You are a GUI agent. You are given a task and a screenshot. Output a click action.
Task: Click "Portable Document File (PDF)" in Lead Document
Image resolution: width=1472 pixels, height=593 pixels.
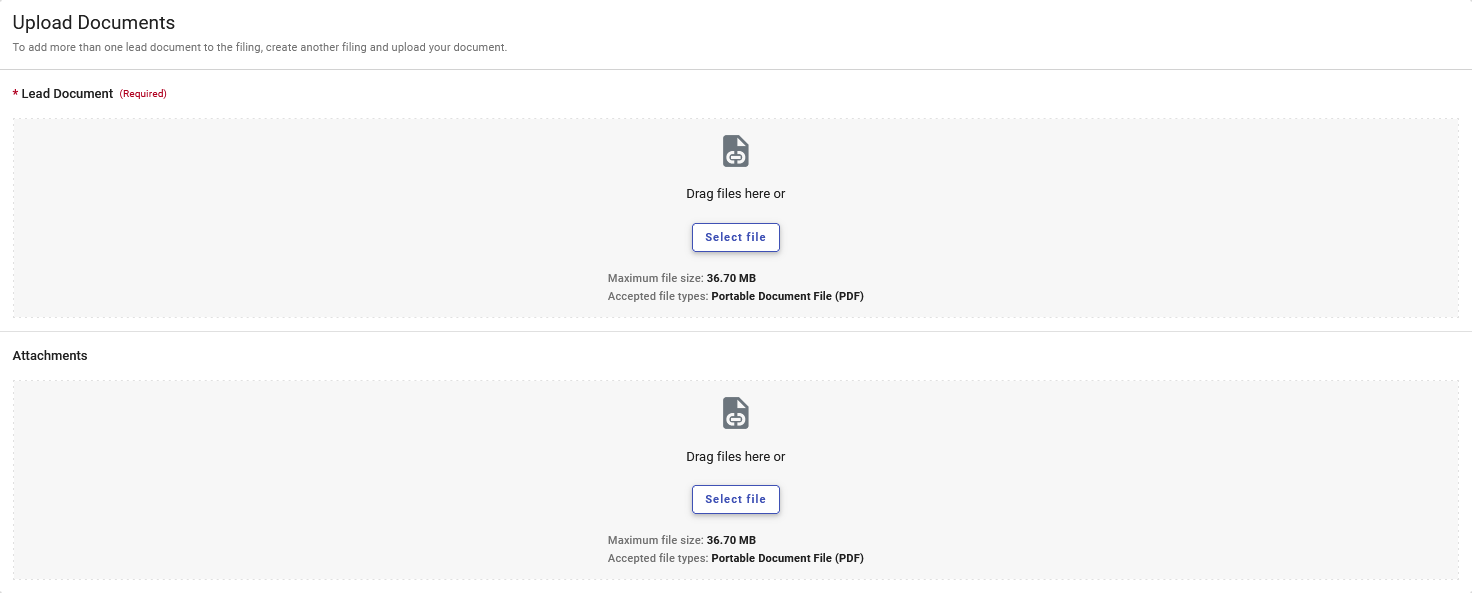787,296
